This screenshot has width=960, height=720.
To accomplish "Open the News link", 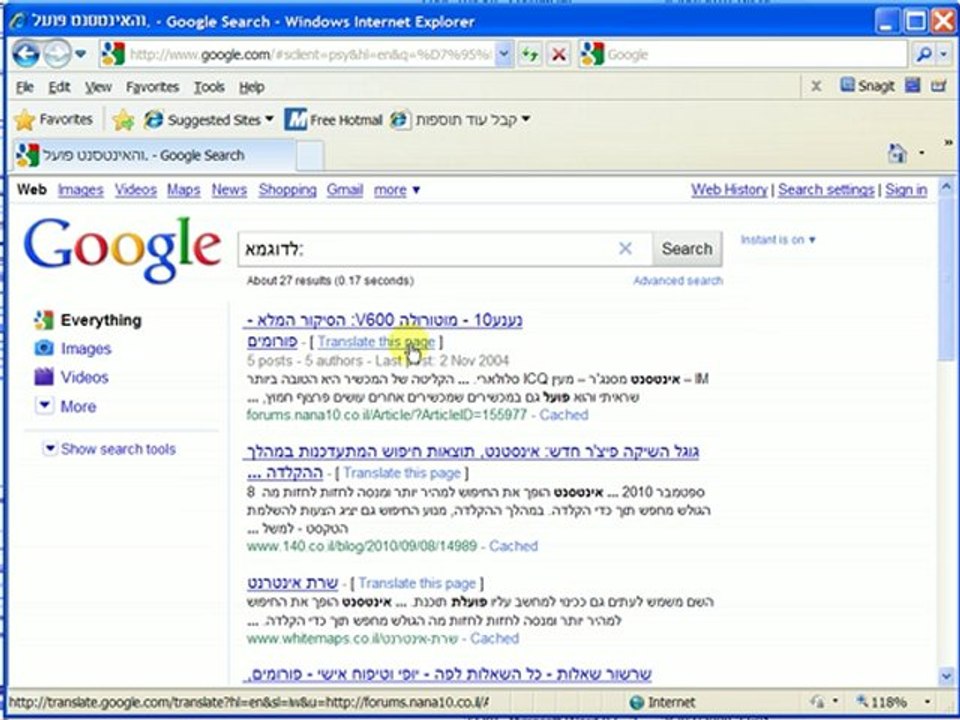I will click(x=229, y=190).
